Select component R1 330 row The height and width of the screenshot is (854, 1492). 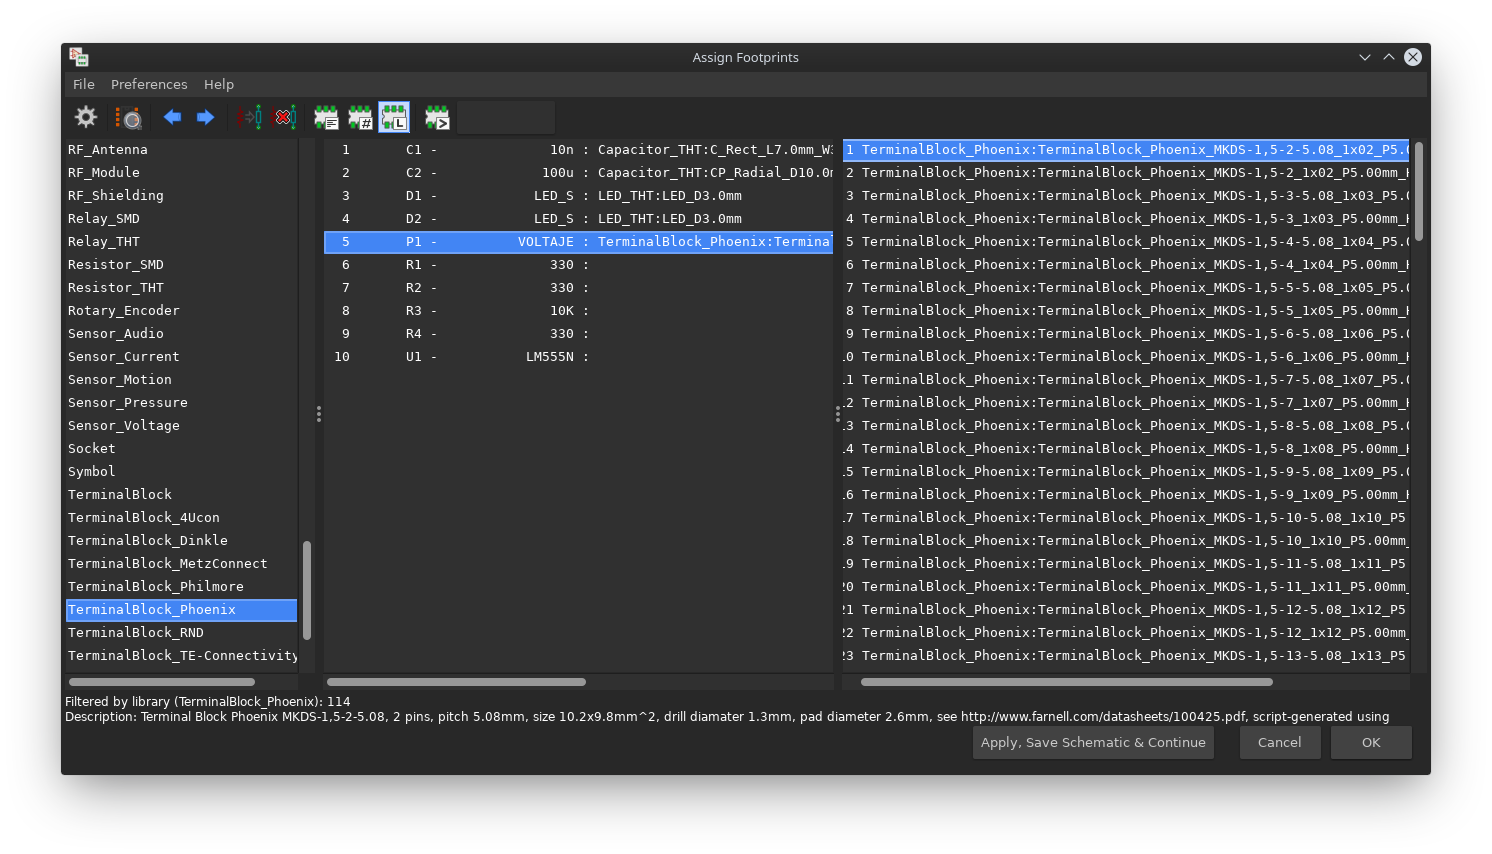point(579,265)
